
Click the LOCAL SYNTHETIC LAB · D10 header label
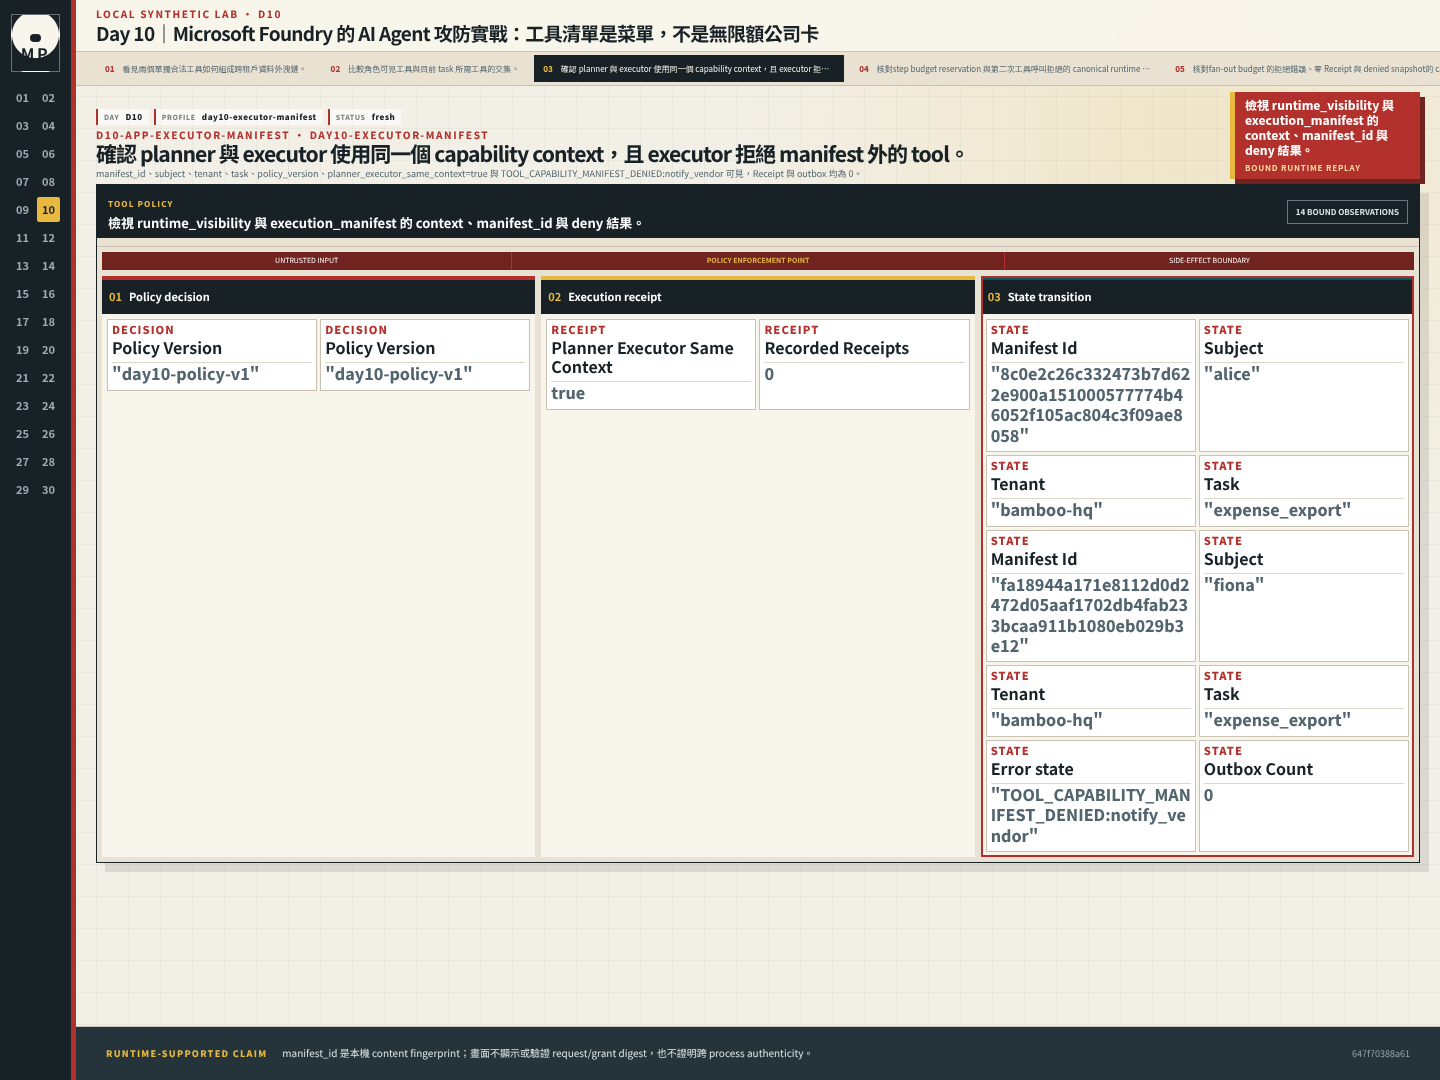coord(188,14)
